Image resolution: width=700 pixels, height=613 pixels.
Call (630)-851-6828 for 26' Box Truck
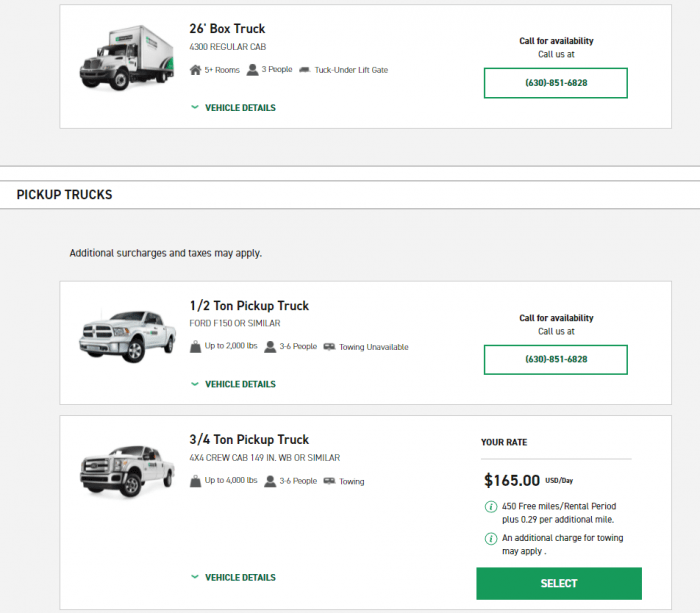click(555, 83)
